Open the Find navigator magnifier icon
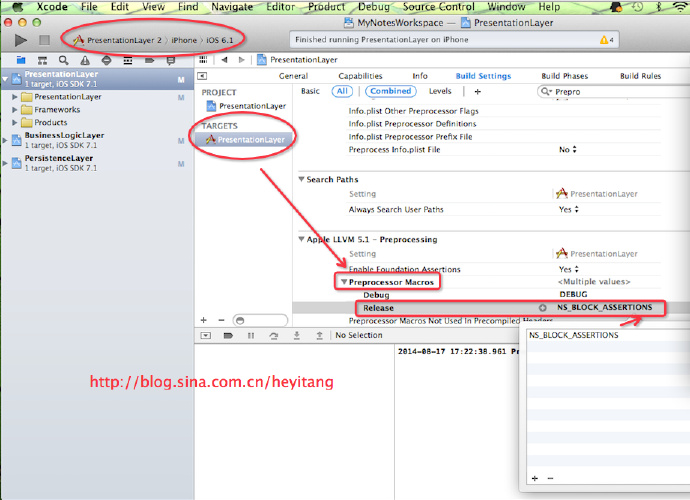The image size is (690, 500). coord(64,60)
